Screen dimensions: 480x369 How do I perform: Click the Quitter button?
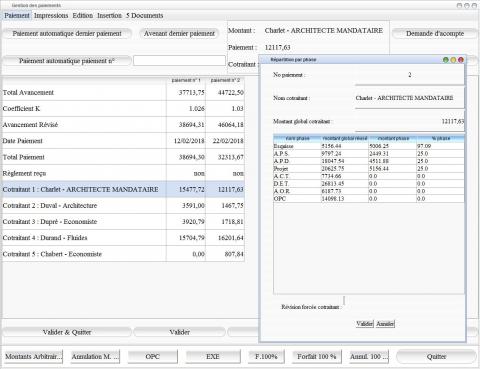click(436, 356)
